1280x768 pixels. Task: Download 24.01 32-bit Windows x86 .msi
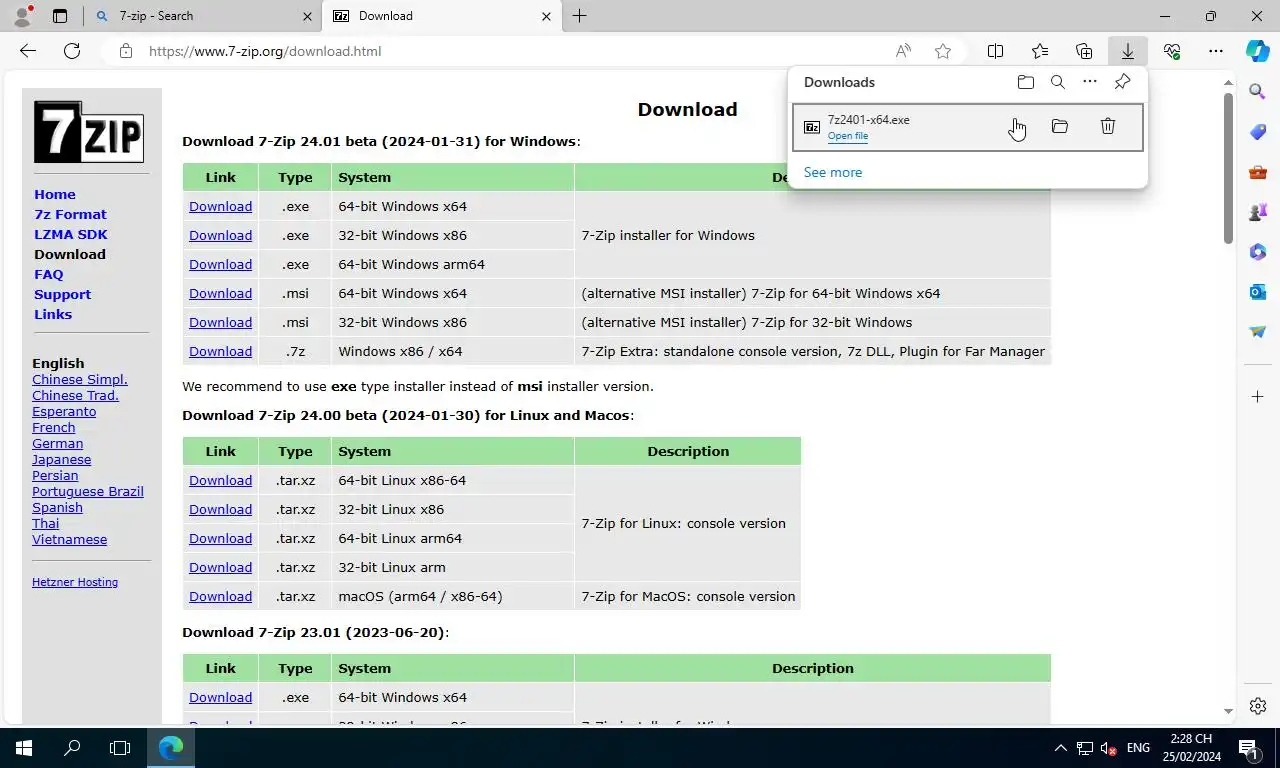pyautogui.click(x=220, y=322)
